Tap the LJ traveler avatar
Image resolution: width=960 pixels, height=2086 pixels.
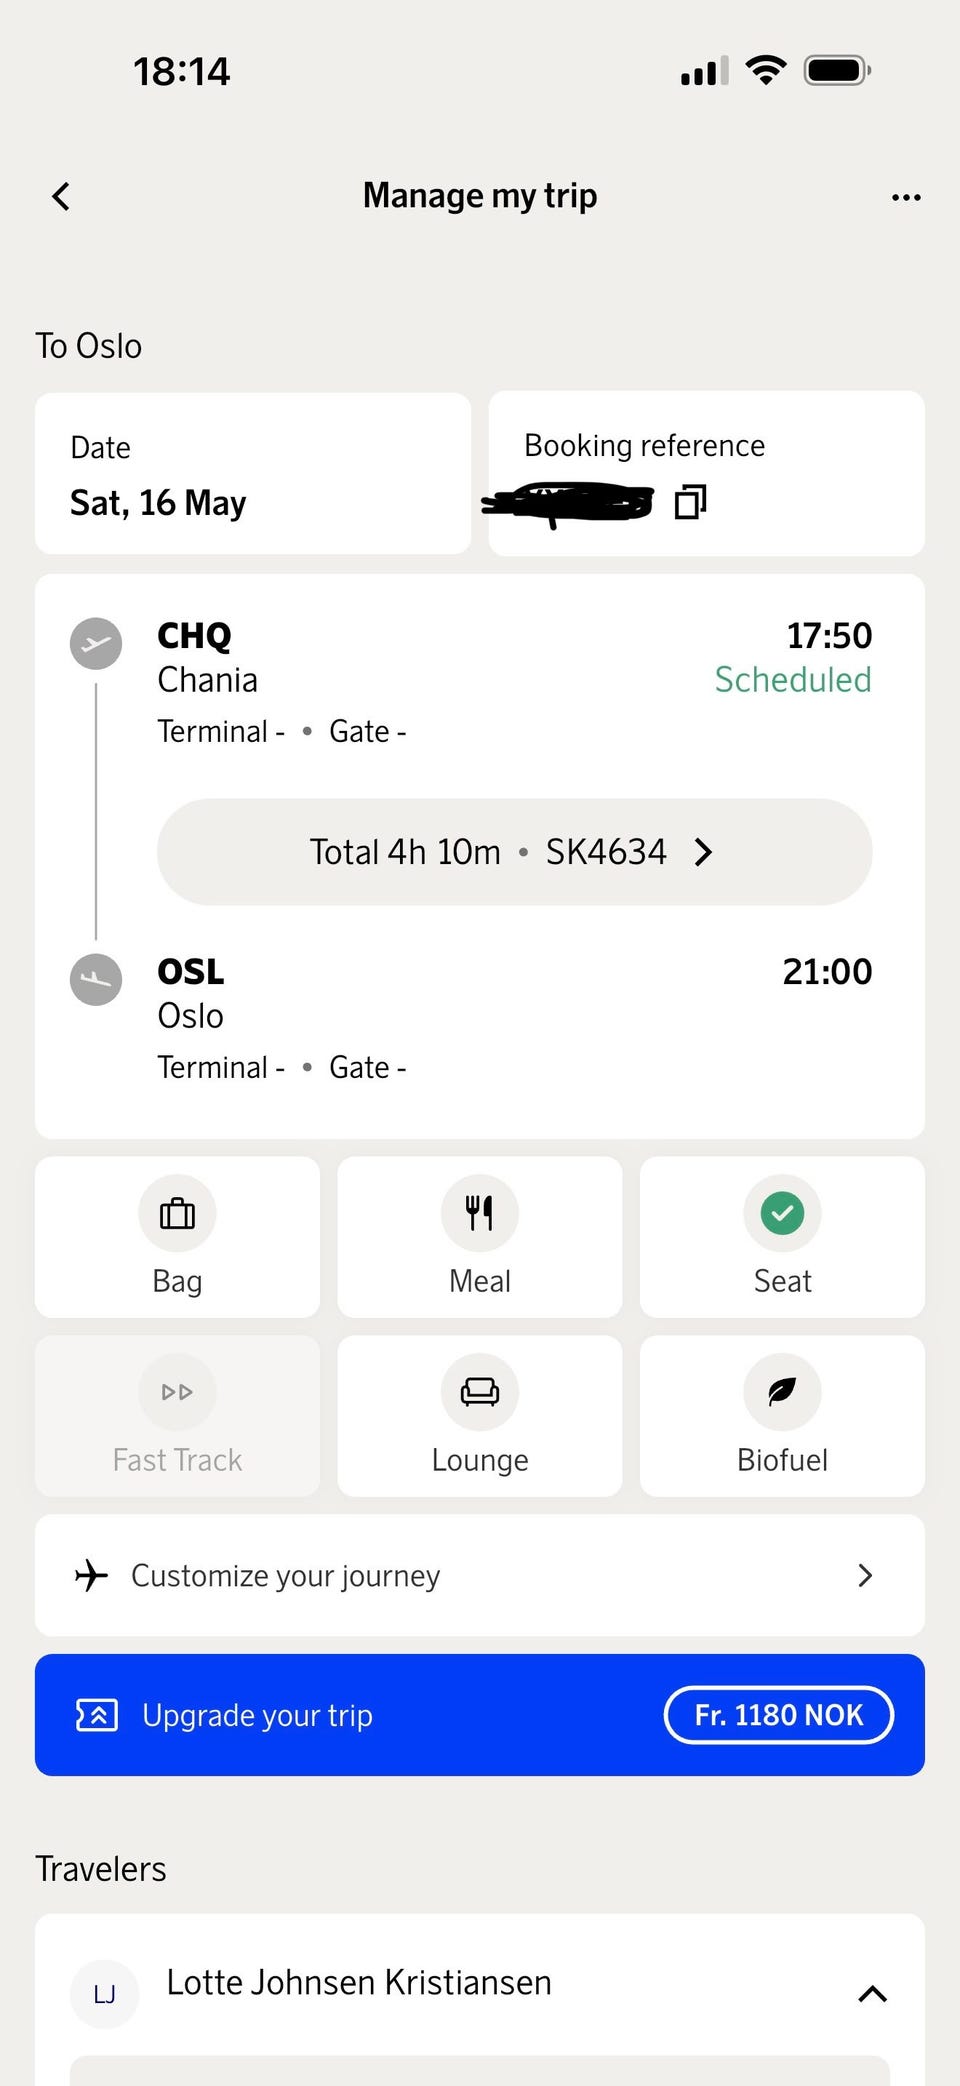point(104,1994)
